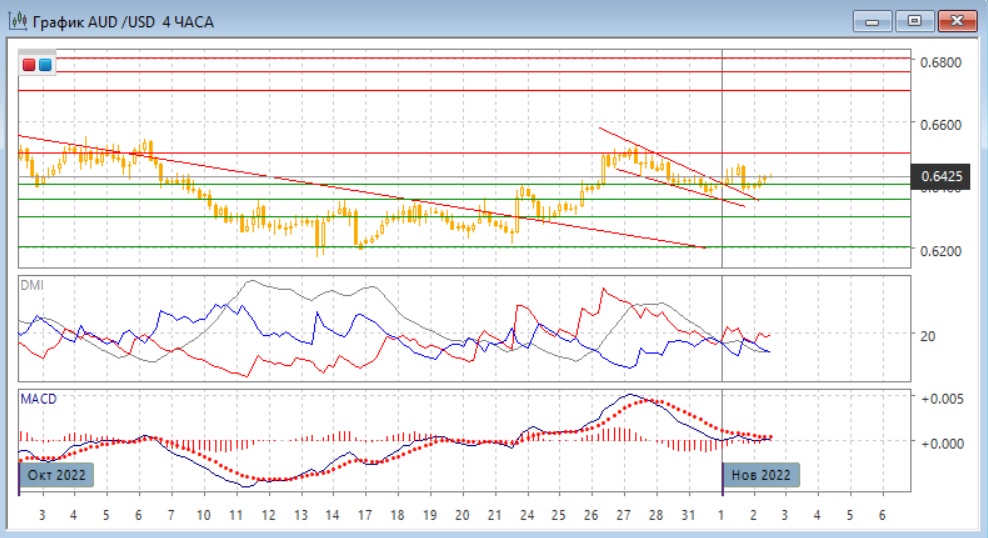Click date 17 on the time axis
The height and width of the screenshot is (538, 988).
pos(365,514)
